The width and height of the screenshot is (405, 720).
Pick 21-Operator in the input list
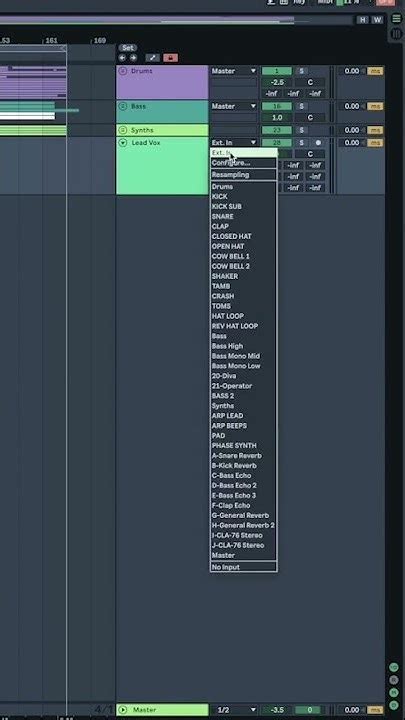tap(244, 386)
